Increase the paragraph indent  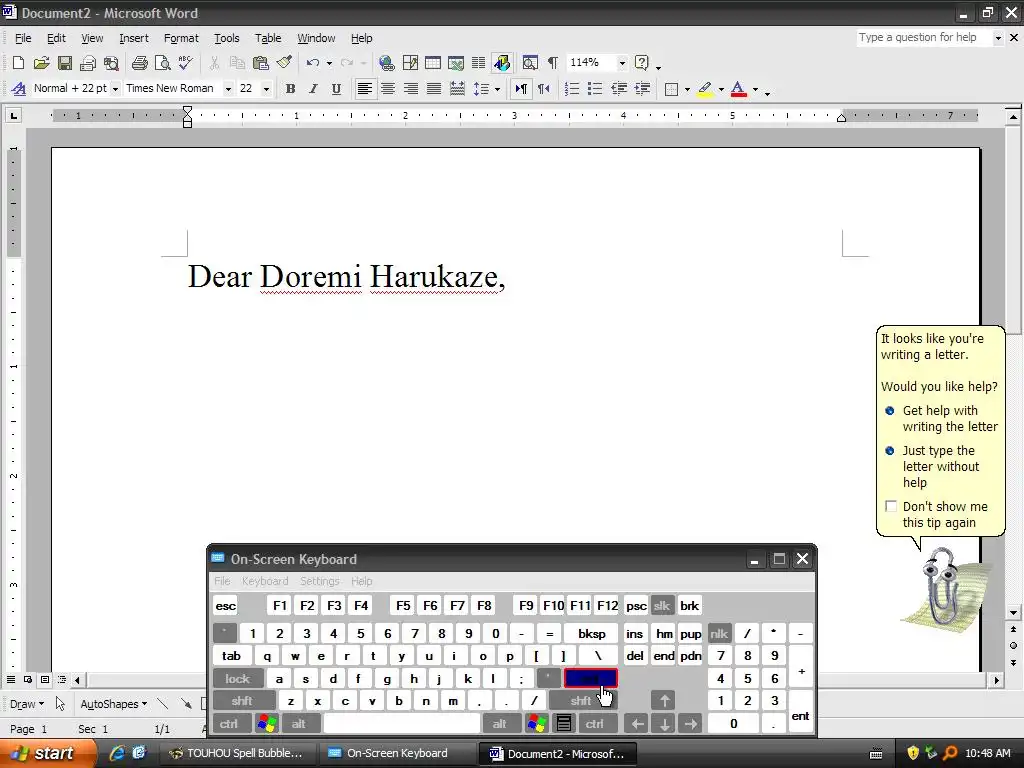click(x=642, y=89)
